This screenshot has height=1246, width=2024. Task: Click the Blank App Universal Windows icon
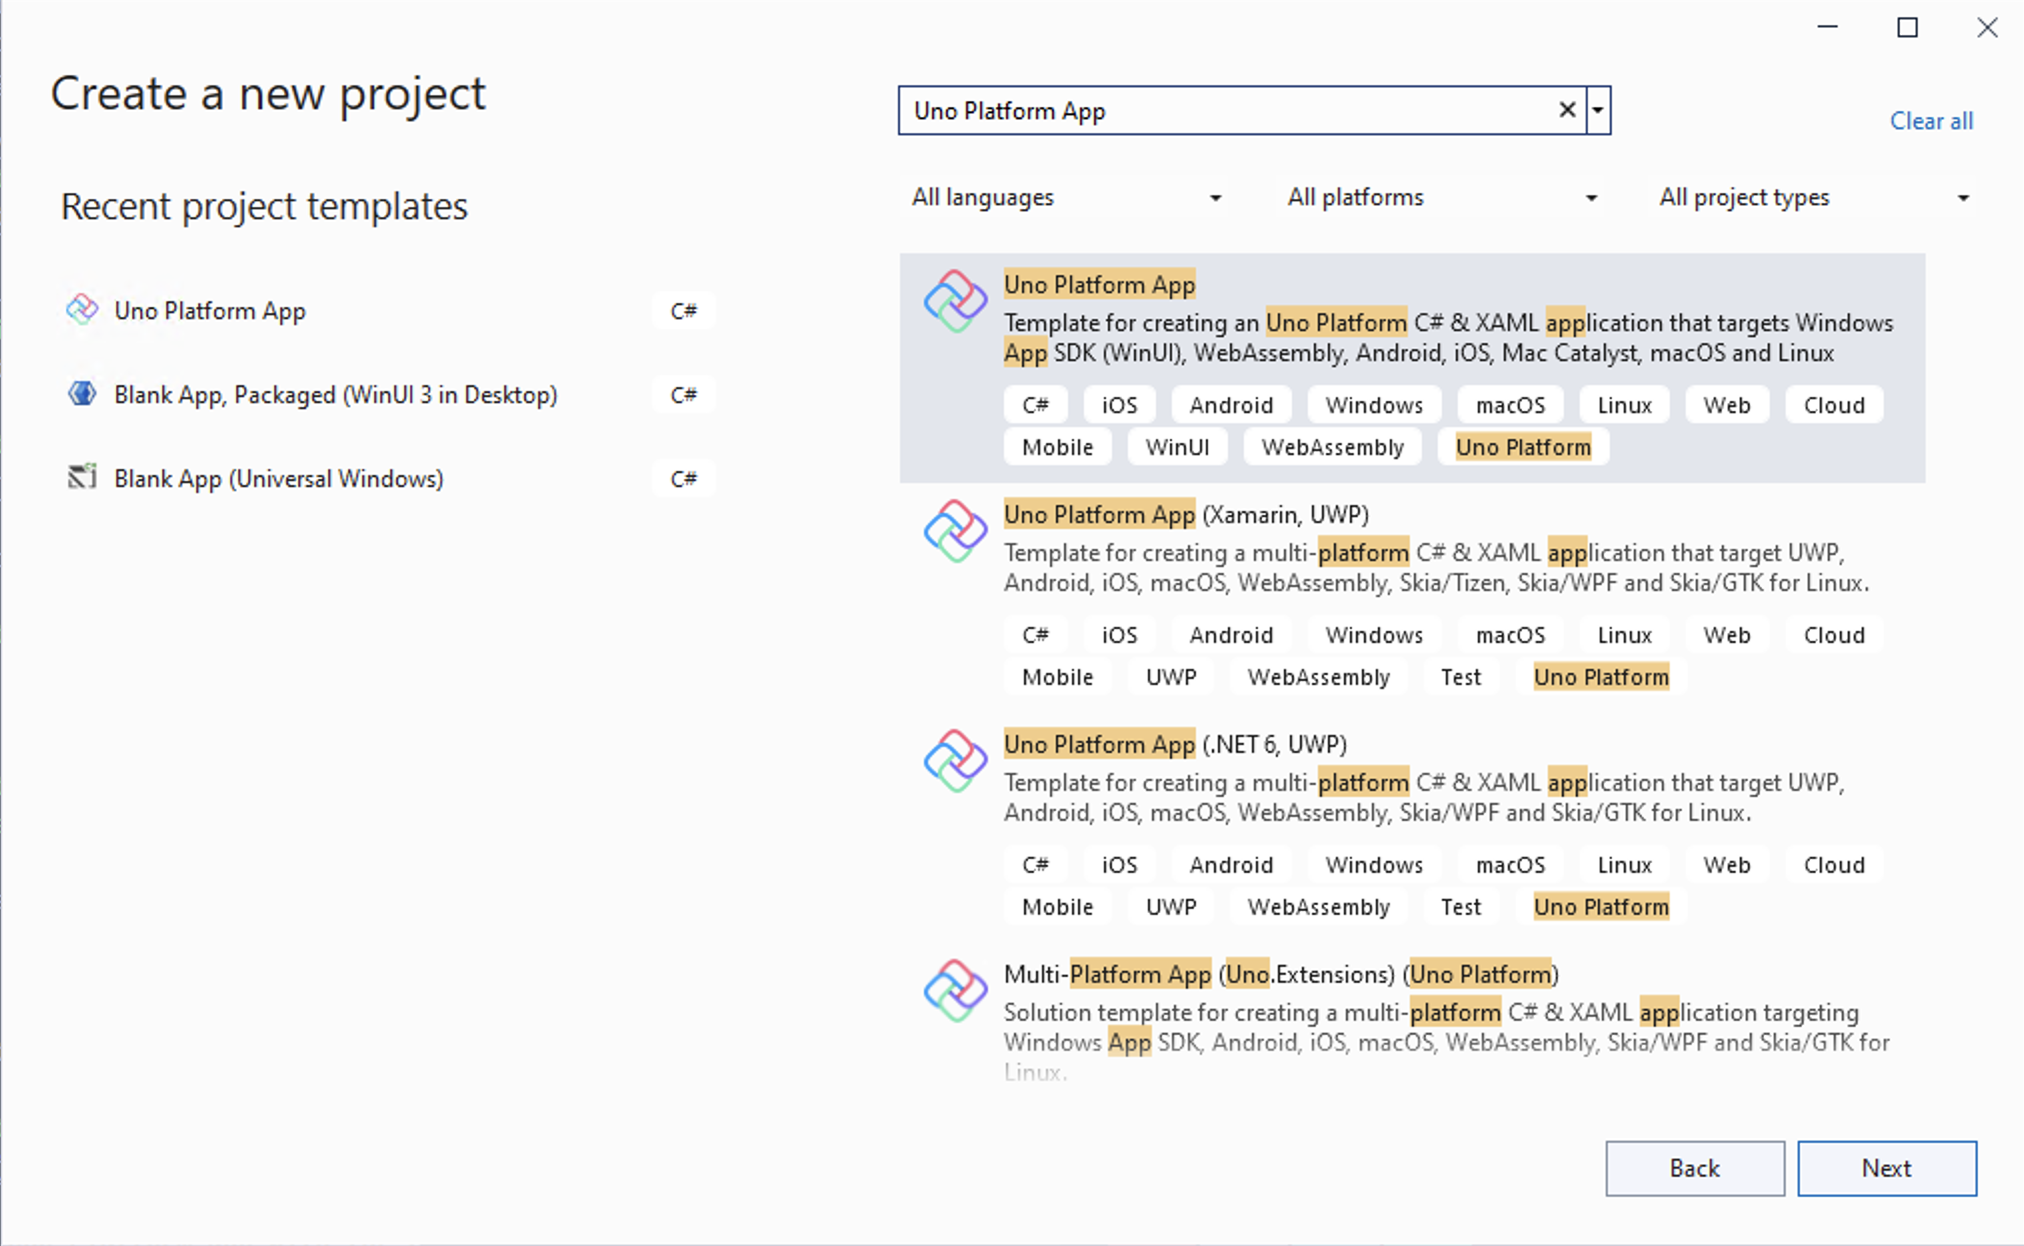82,477
